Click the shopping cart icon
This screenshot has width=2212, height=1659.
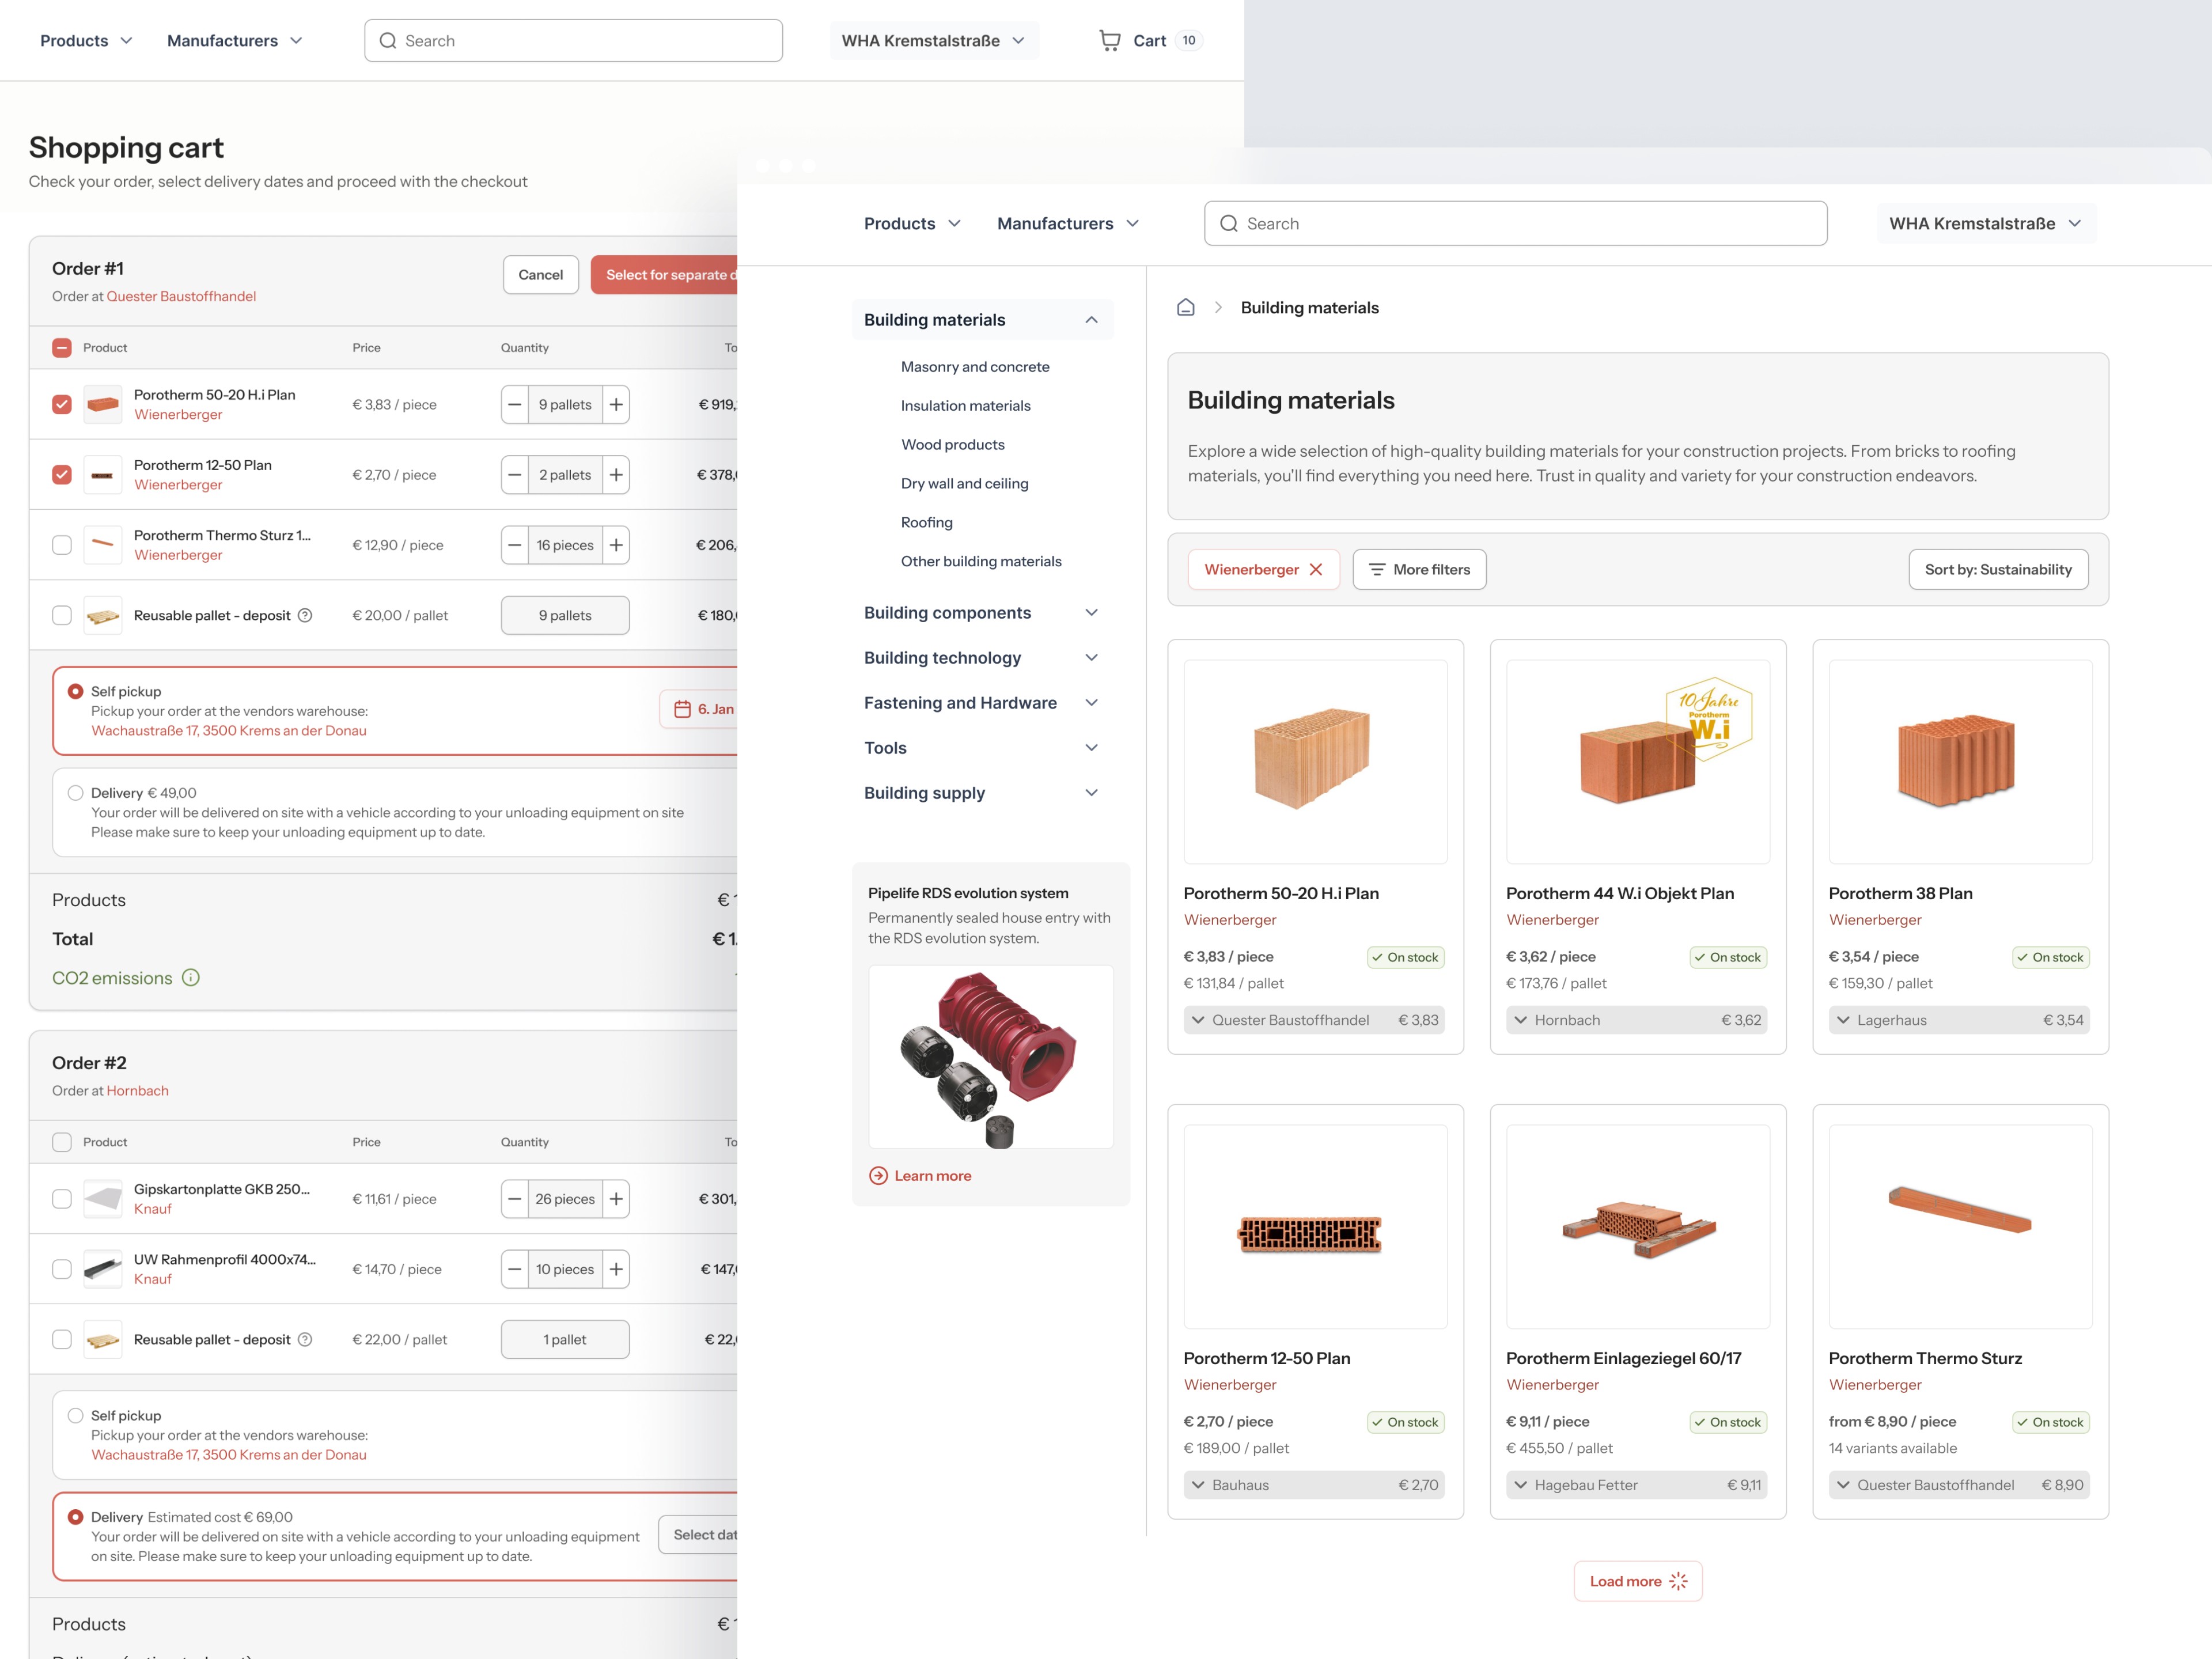(1109, 40)
